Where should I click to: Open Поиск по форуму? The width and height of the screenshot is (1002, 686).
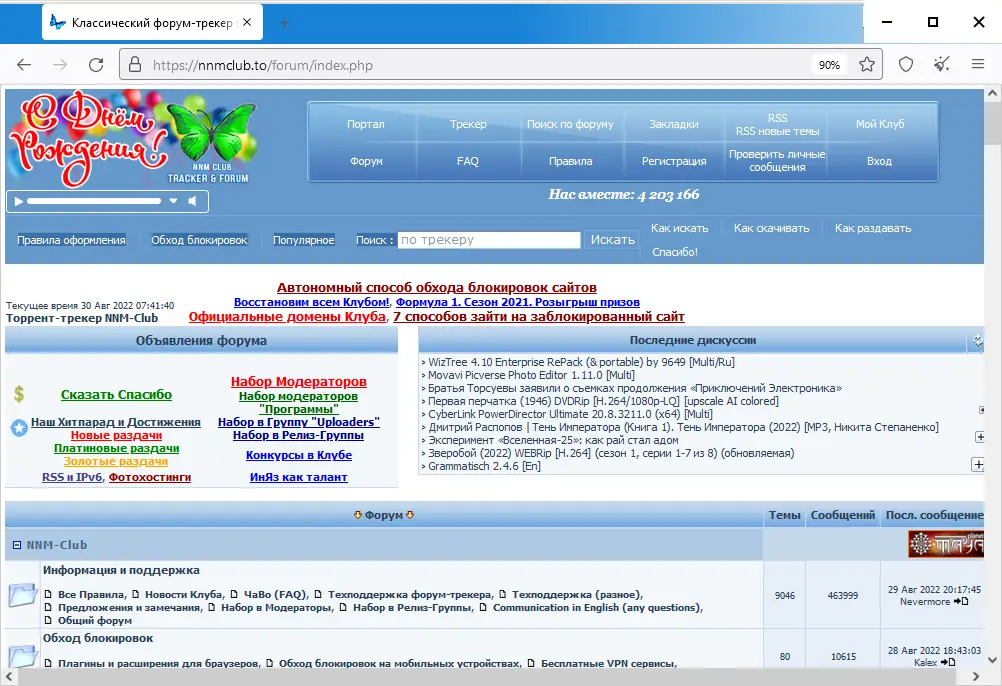pyautogui.click(x=570, y=124)
